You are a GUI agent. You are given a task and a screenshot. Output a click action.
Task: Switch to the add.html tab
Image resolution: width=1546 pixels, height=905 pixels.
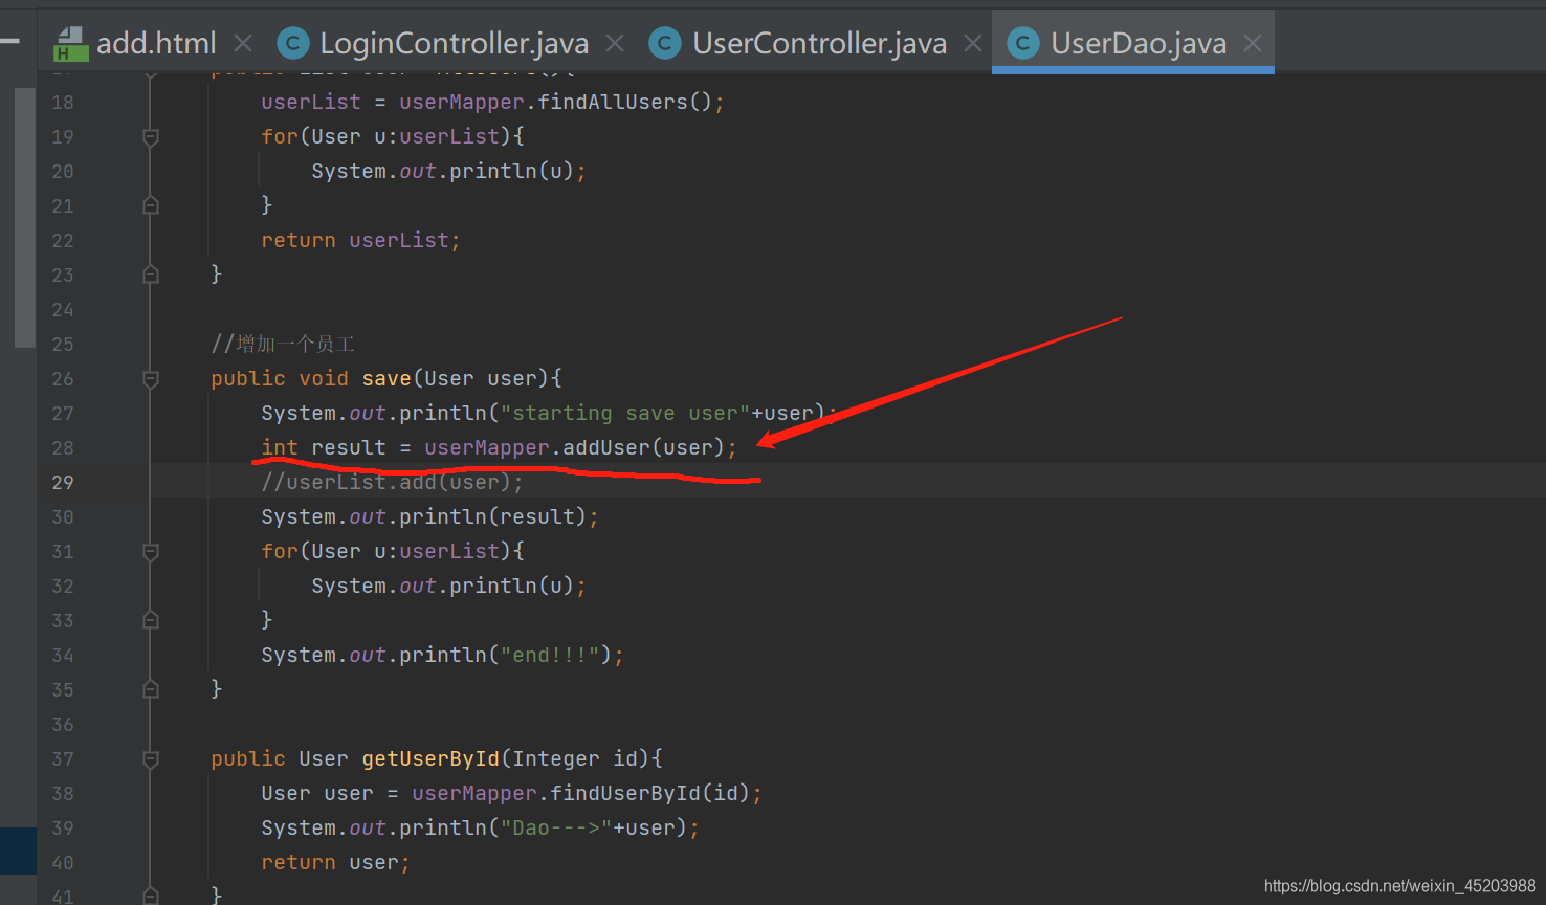coord(156,43)
